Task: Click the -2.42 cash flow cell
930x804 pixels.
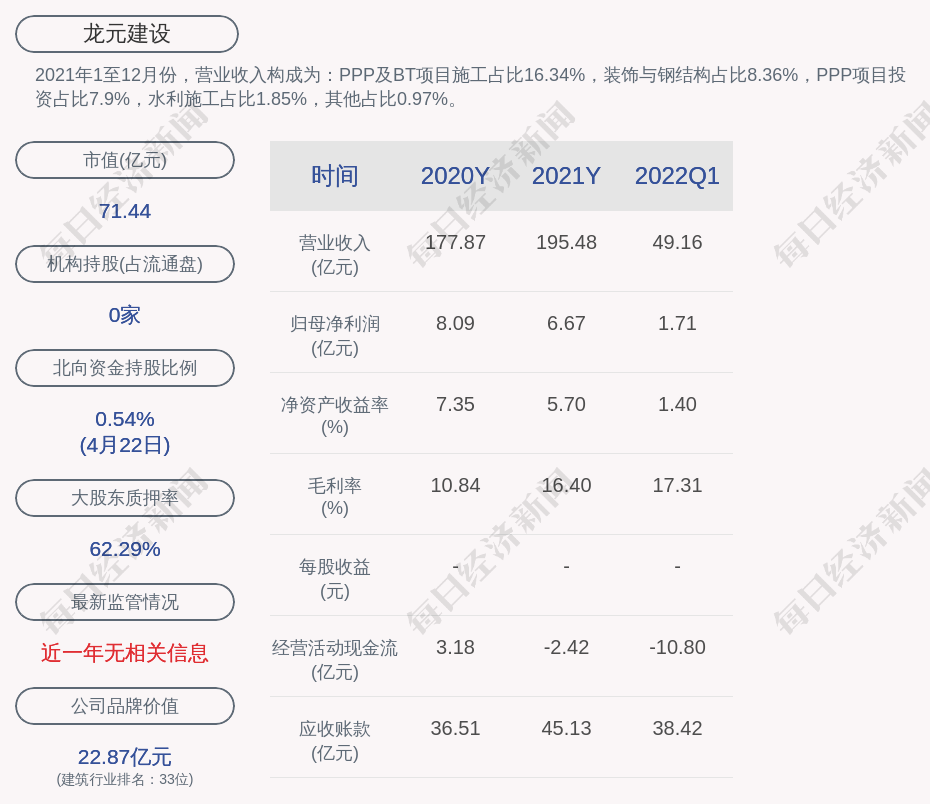Action: click(x=566, y=647)
